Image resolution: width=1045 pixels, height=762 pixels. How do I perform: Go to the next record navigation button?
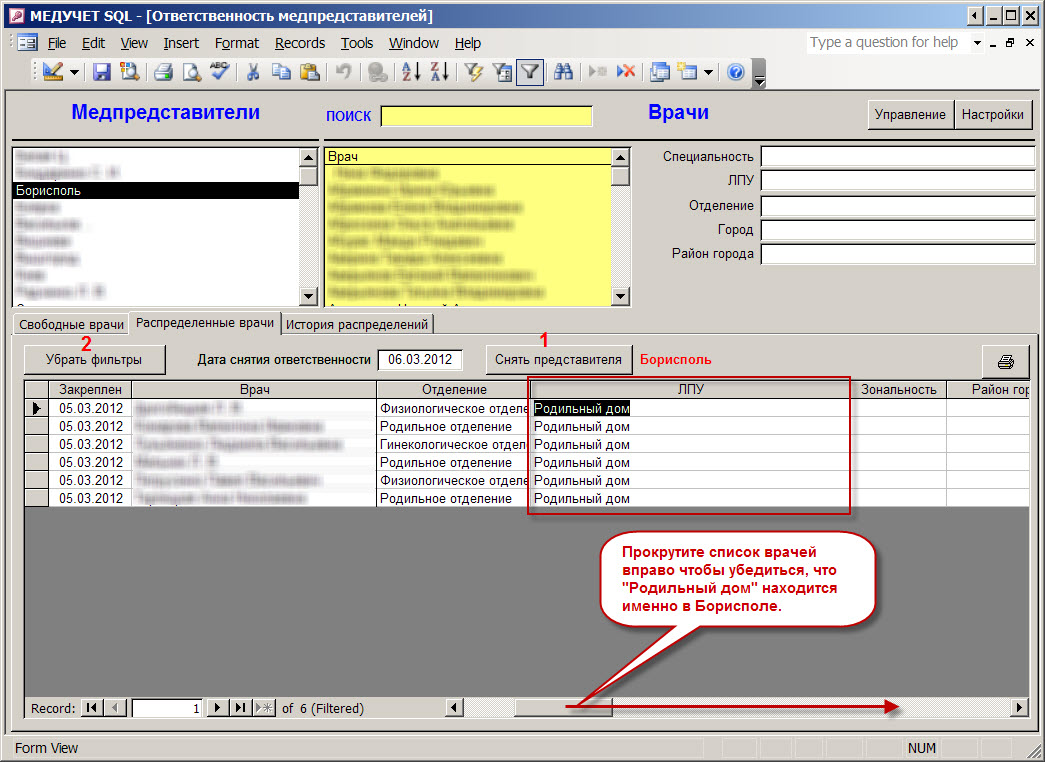(217, 708)
